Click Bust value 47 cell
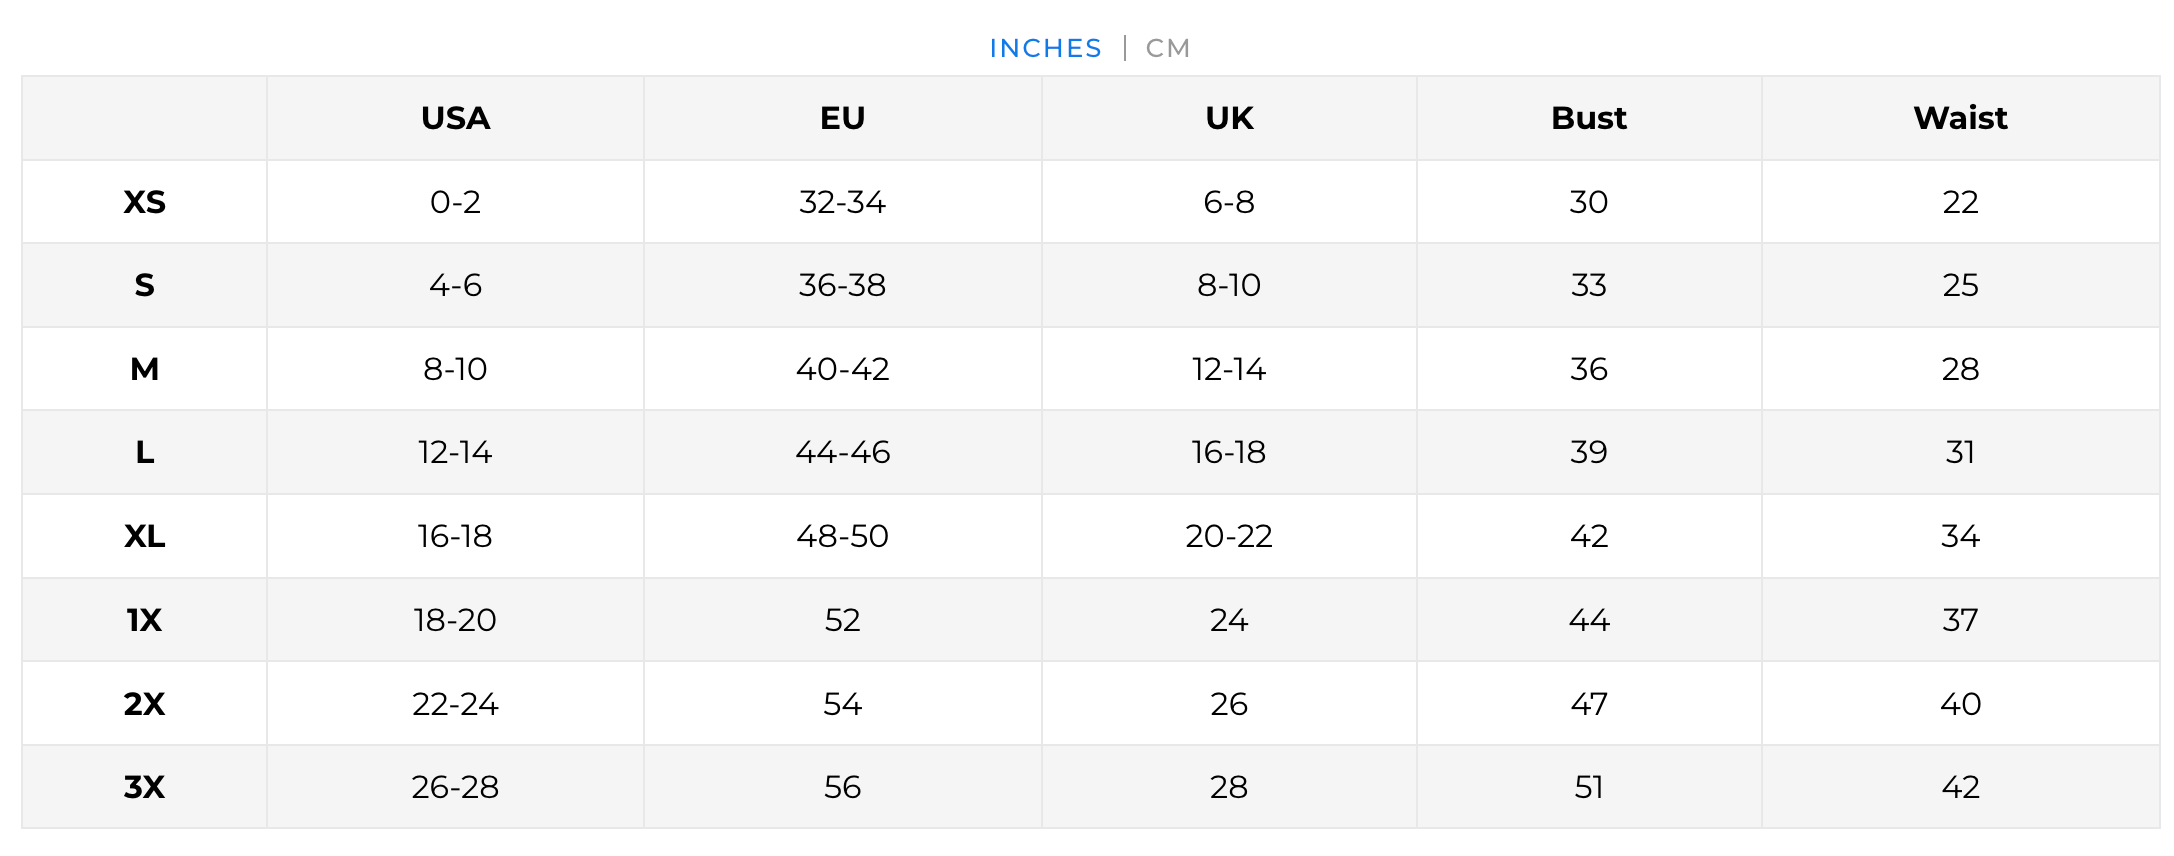 coord(1588,704)
